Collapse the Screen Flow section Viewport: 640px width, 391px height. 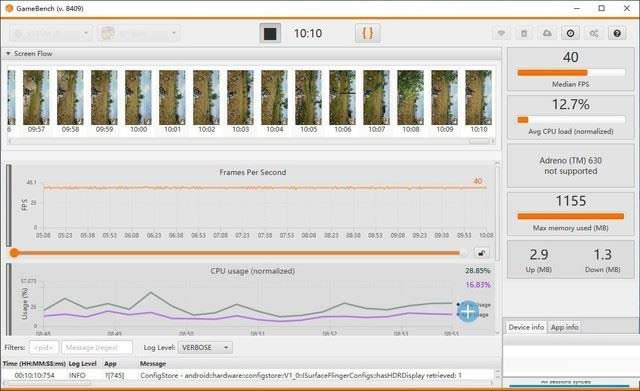click(8, 53)
